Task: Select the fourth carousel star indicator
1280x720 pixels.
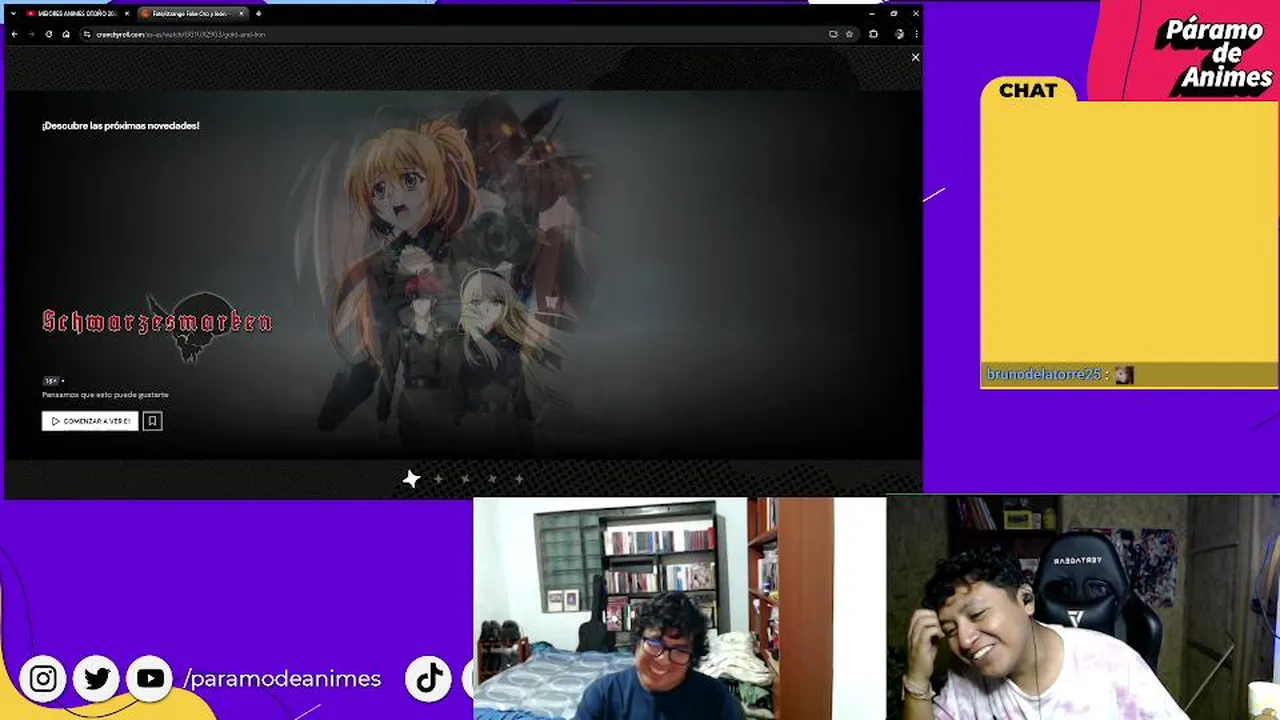Action: (x=492, y=479)
